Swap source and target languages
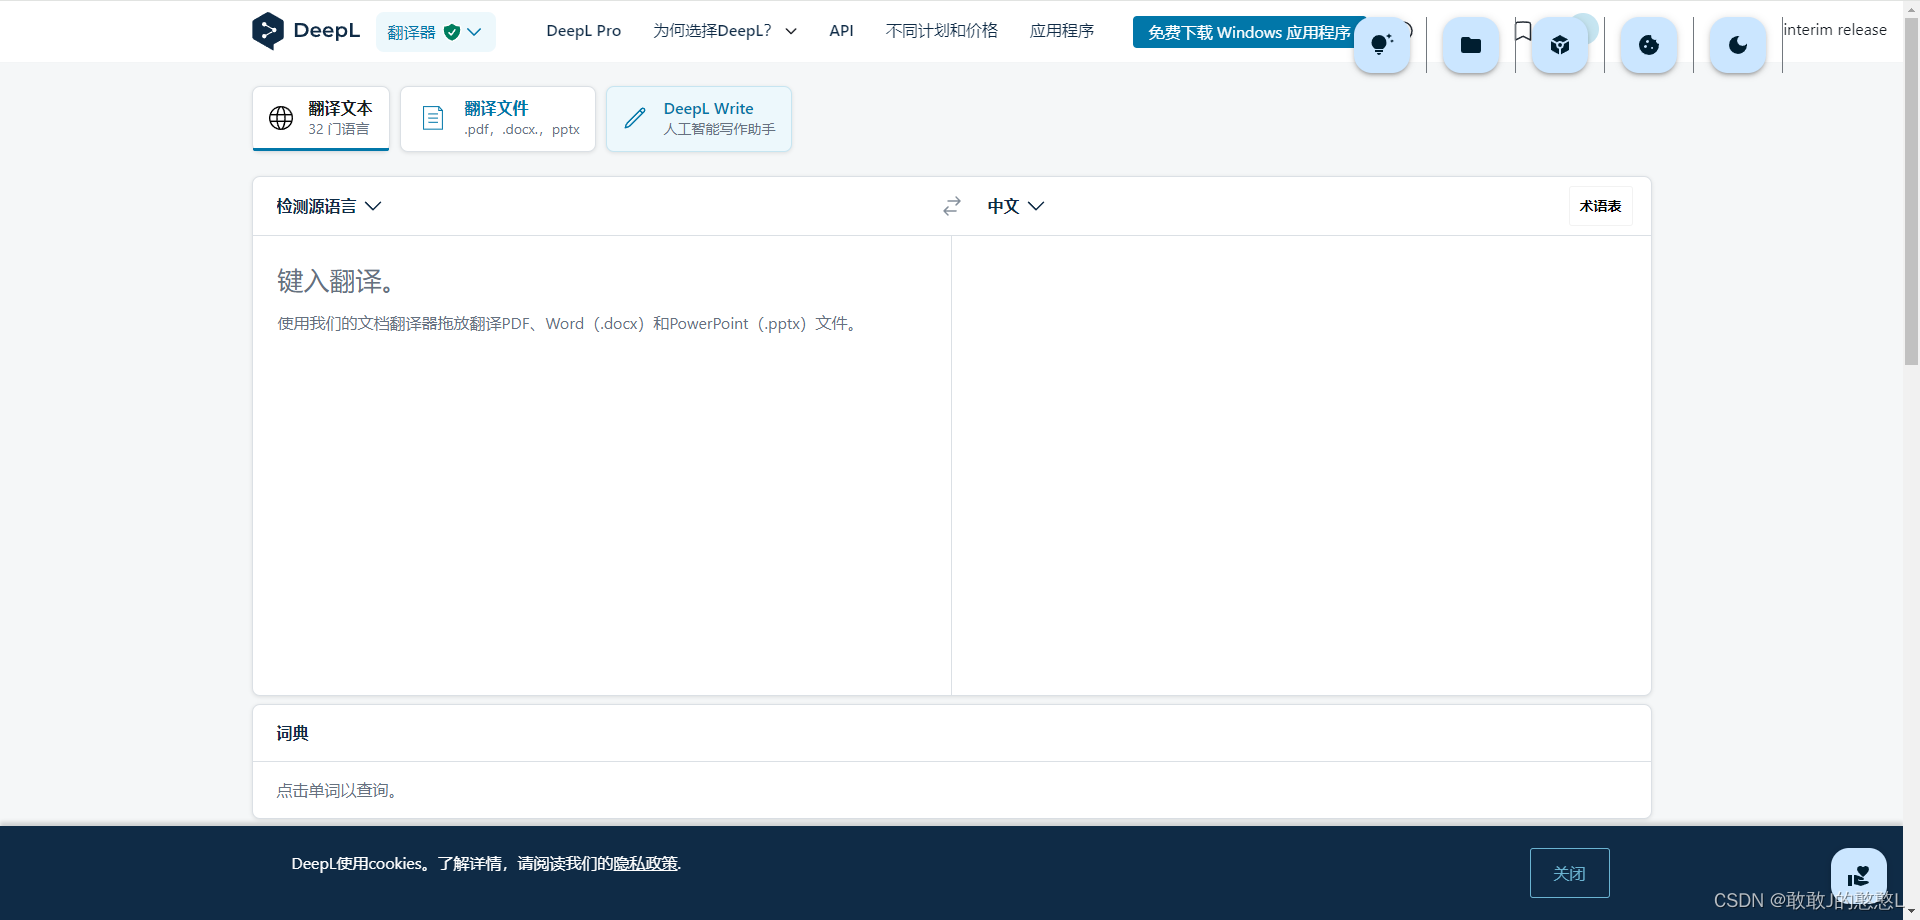The height and width of the screenshot is (920, 1920). click(x=952, y=206)
